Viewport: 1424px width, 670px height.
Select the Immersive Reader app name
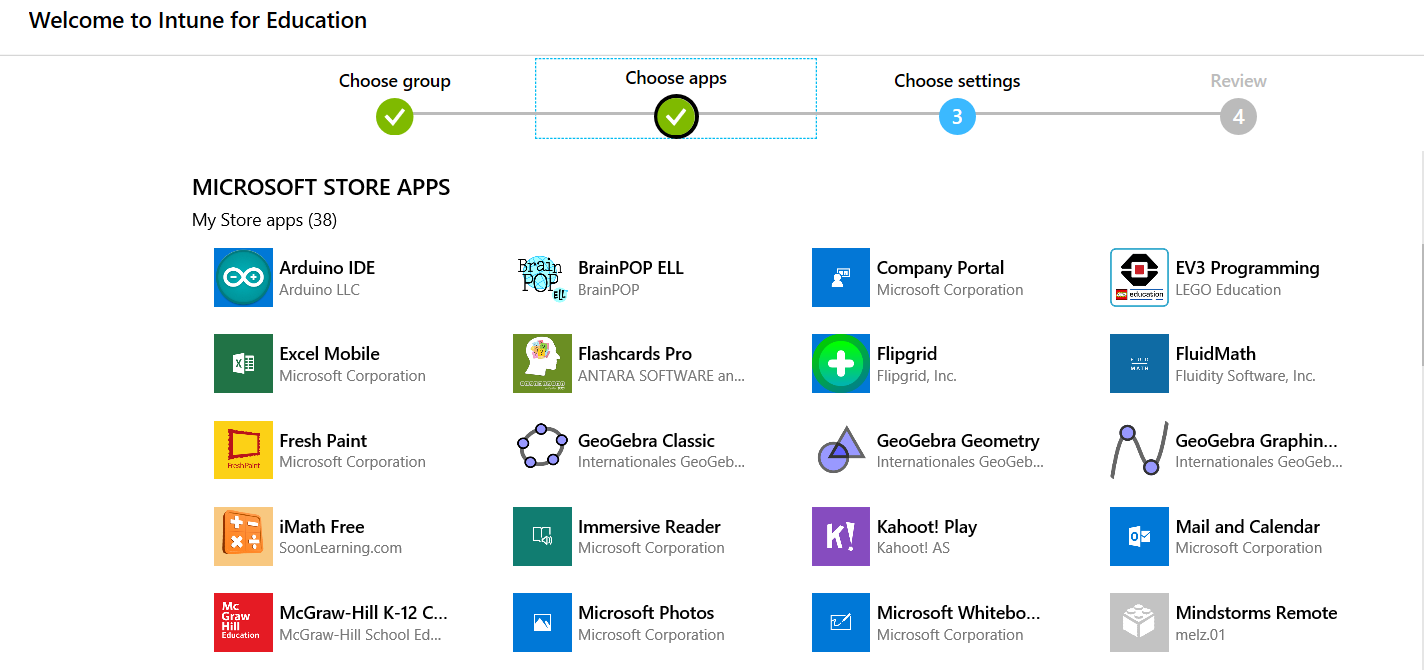[x=649, y=526]
